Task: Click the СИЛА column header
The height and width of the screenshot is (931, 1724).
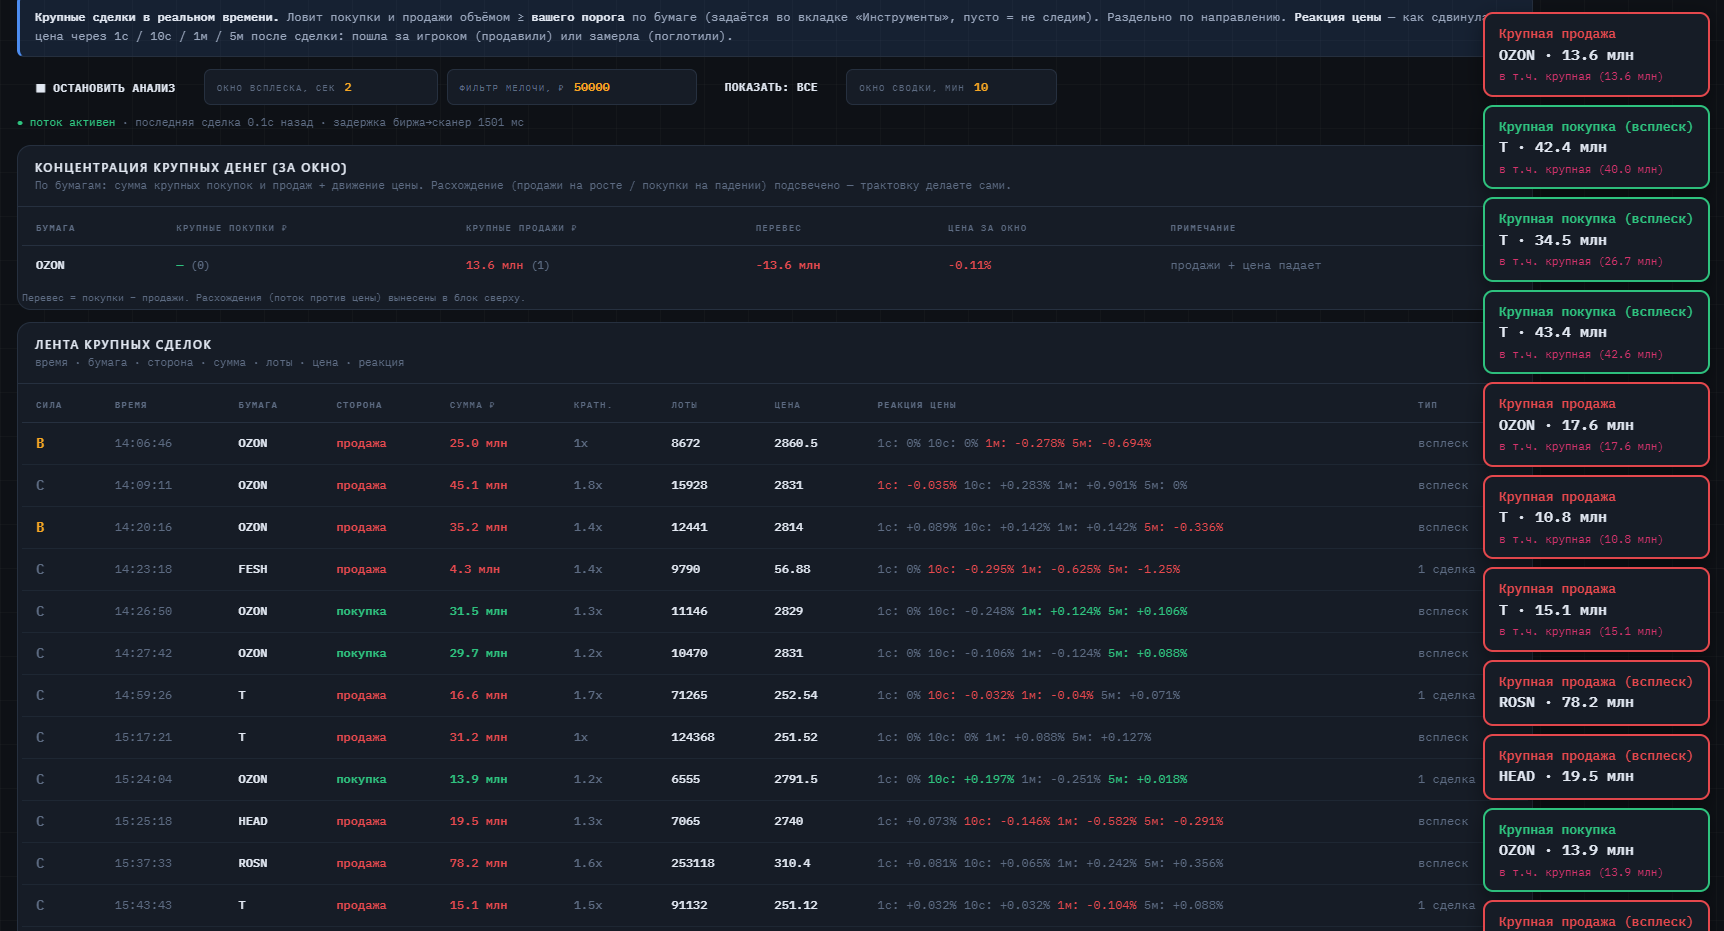Action: (x=49, y=405)
